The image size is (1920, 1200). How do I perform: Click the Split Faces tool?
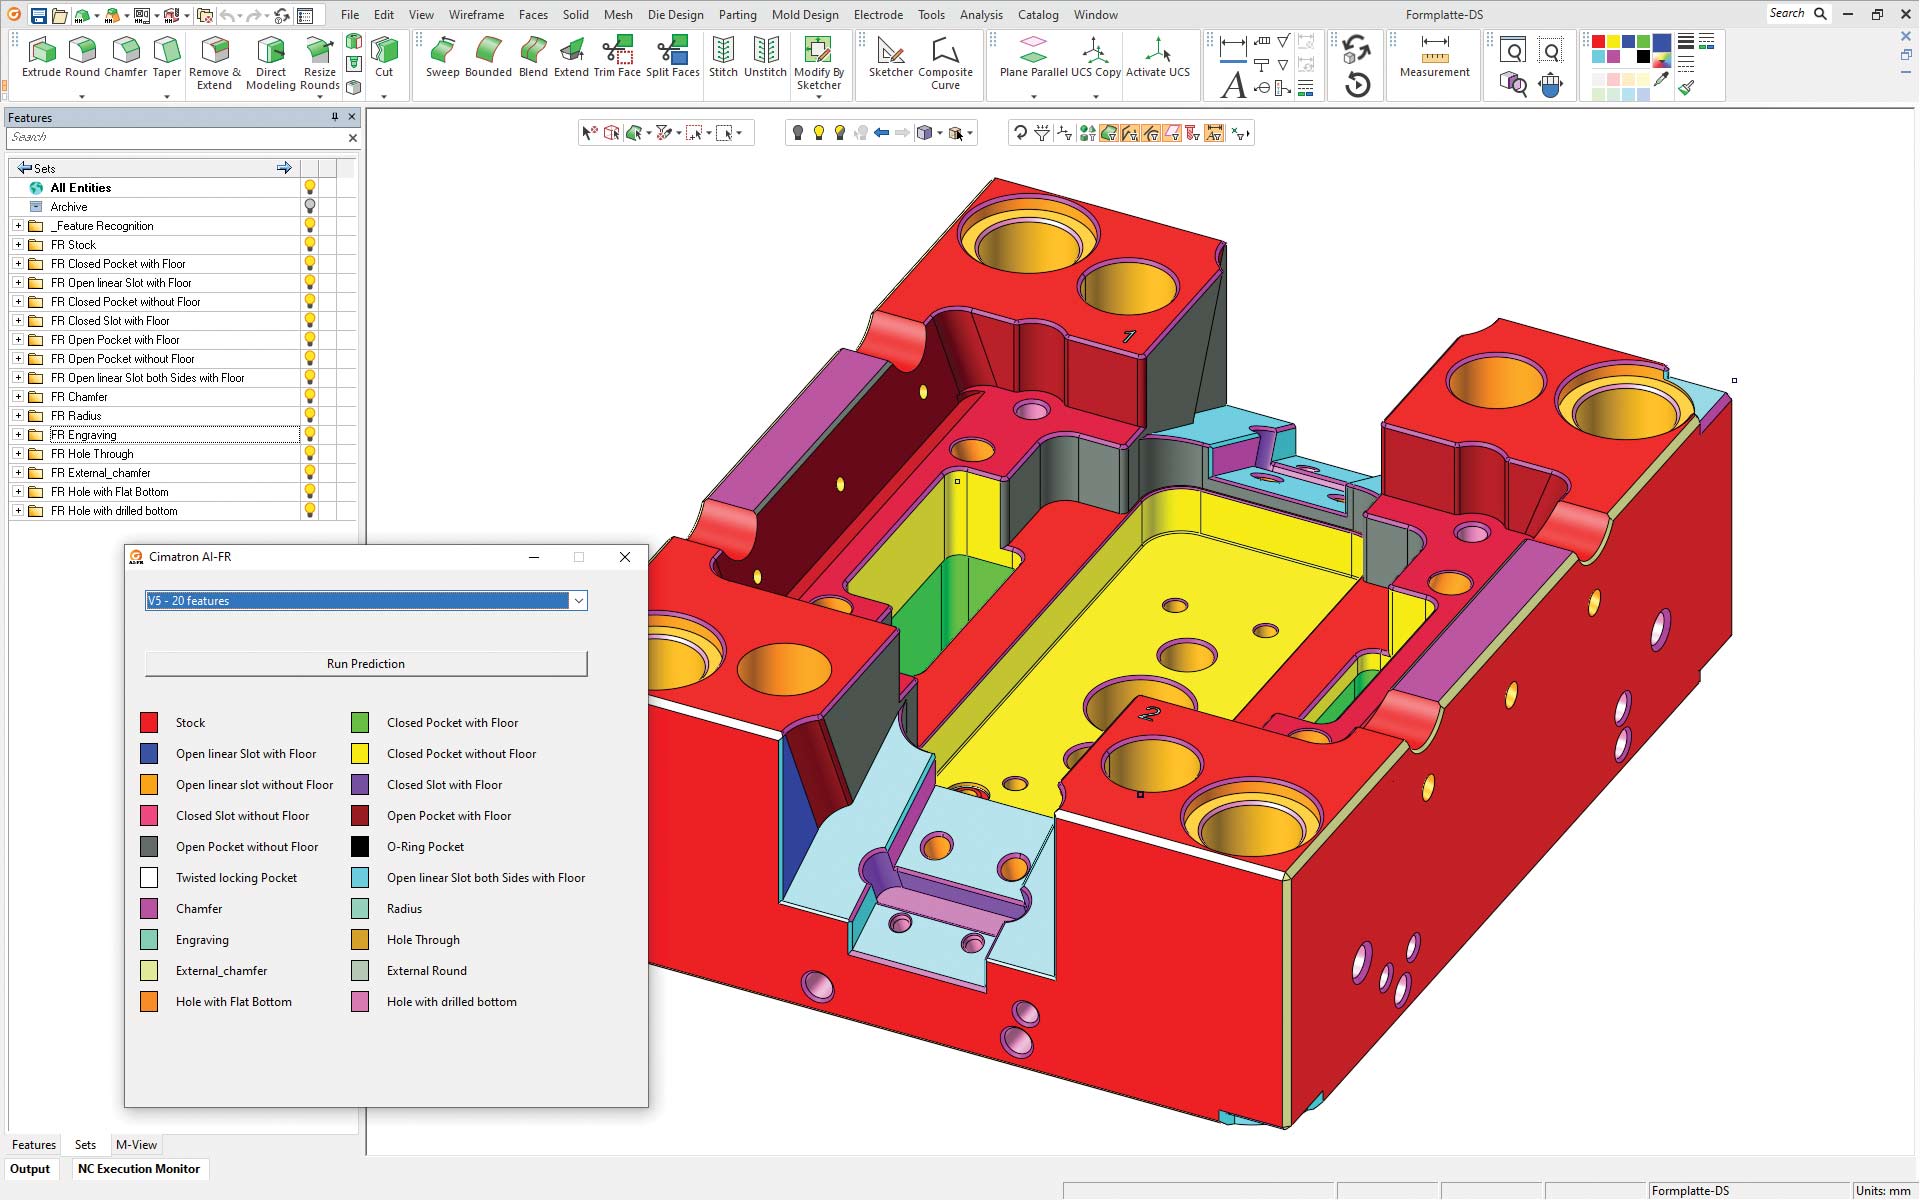(673, 57)
